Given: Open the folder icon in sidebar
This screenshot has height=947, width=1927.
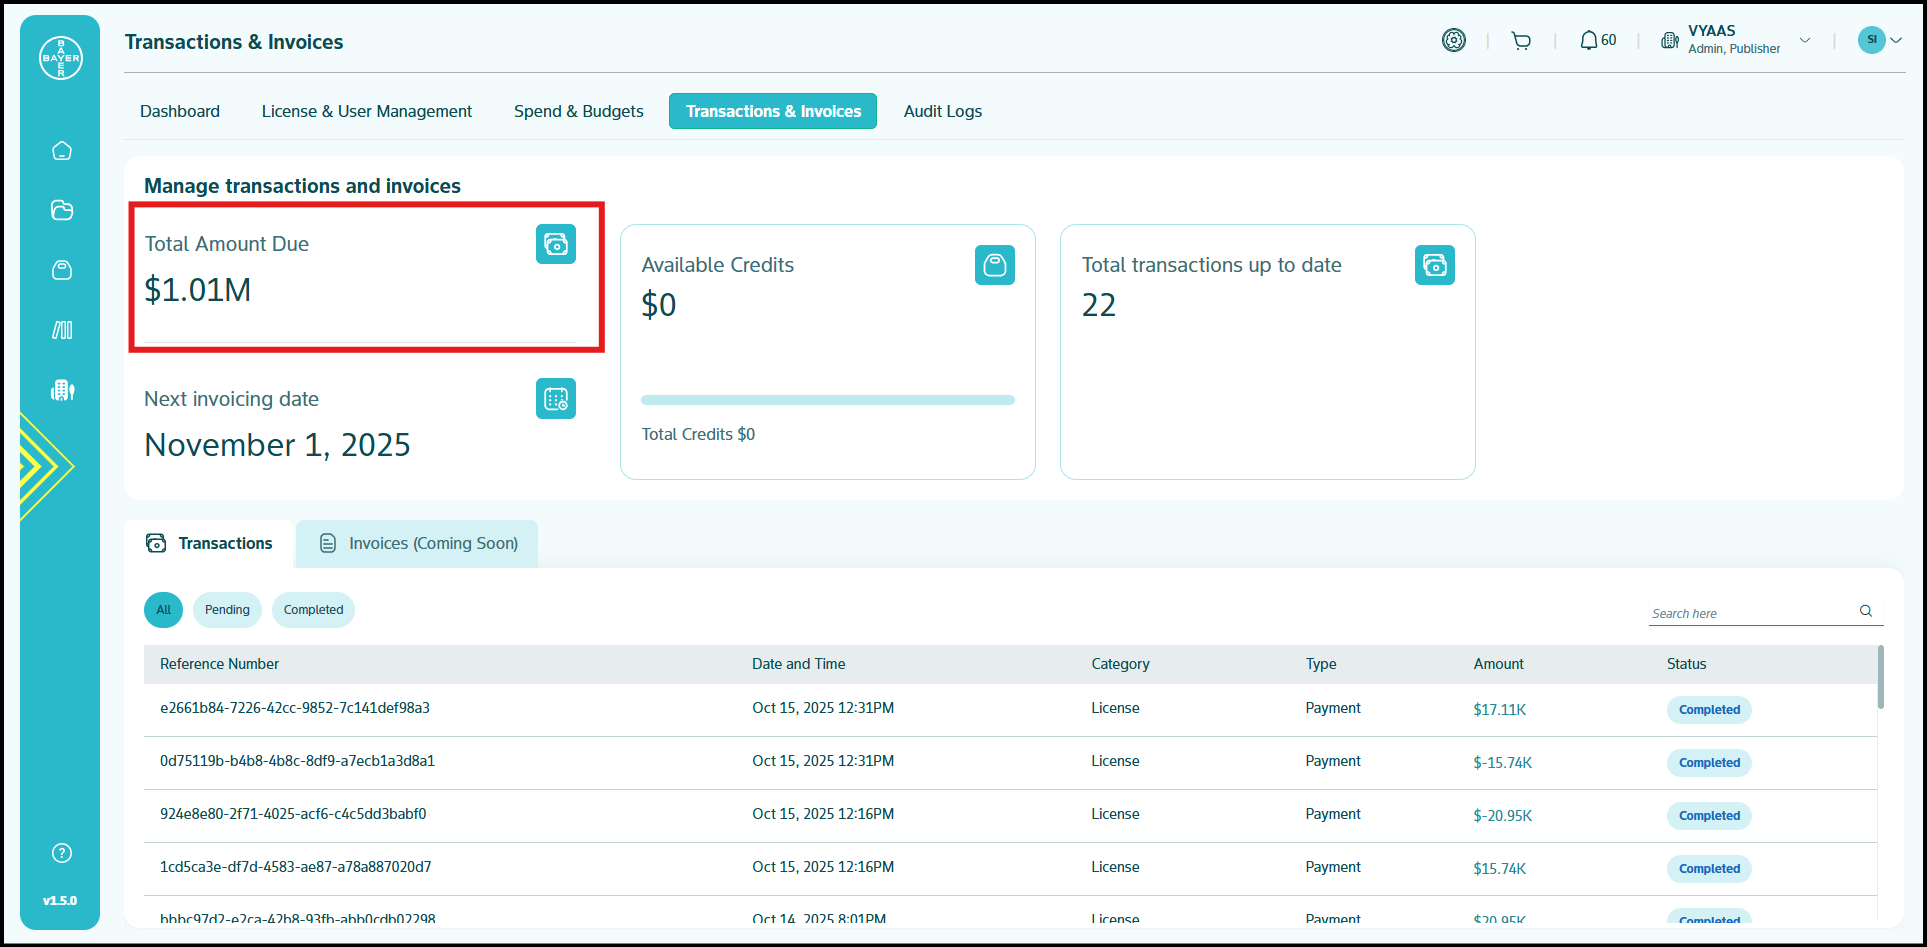Looking at the screenshot, I should (62, 210).
